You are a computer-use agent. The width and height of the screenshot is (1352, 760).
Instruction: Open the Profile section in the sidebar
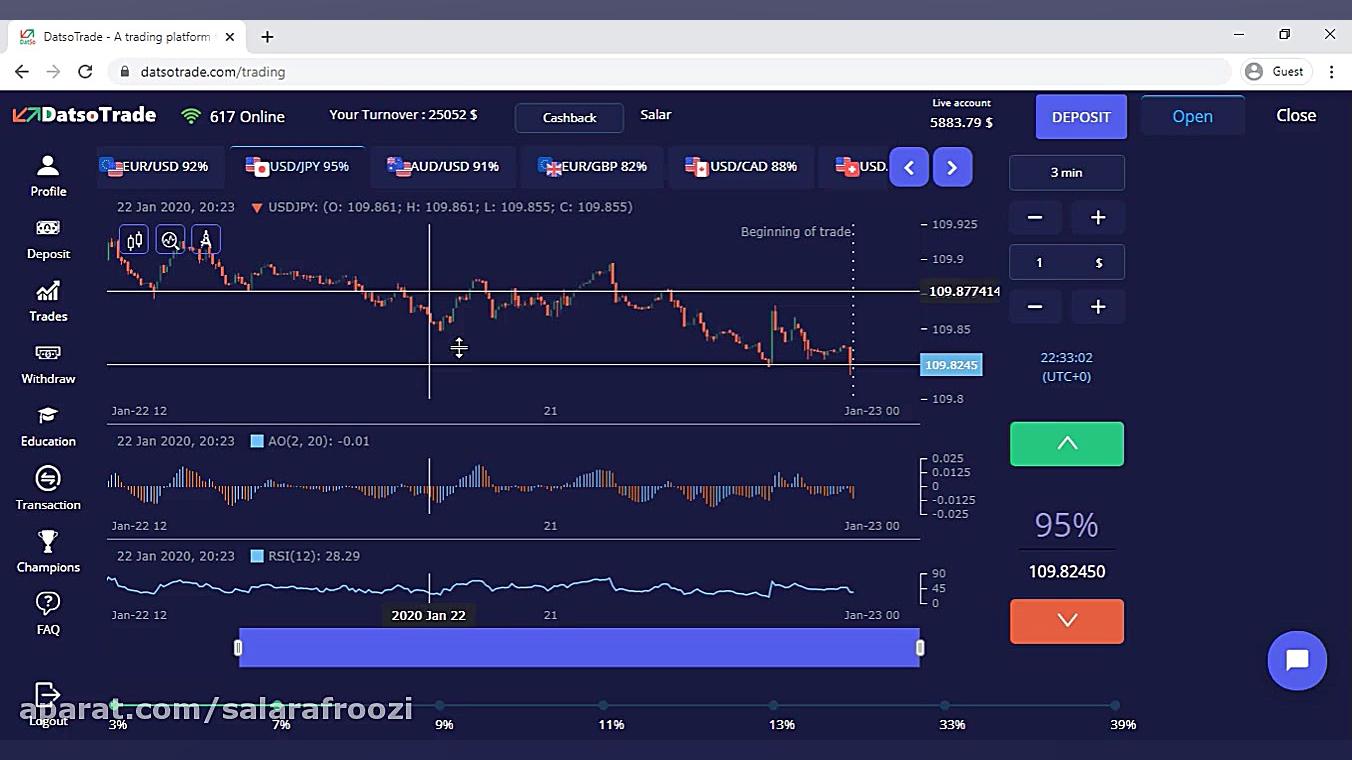point(48,176)
